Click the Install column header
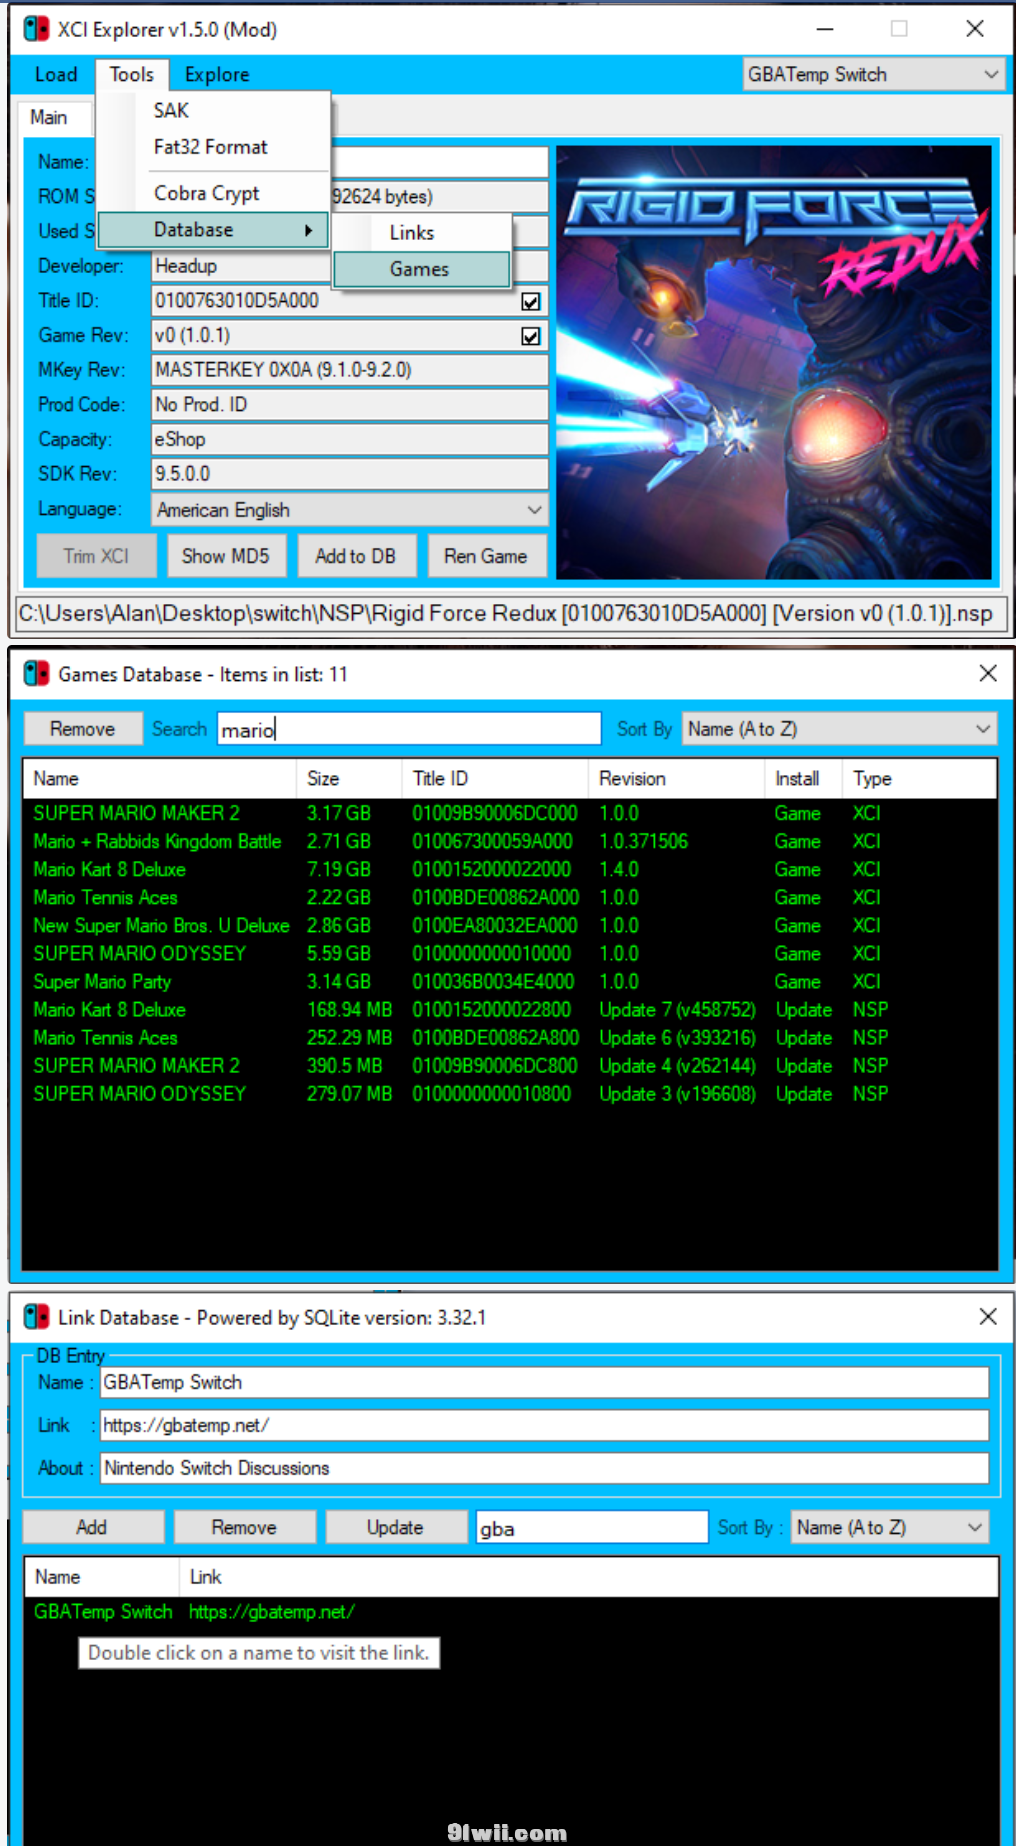The image size is (1016, 1846). point(805,778)
